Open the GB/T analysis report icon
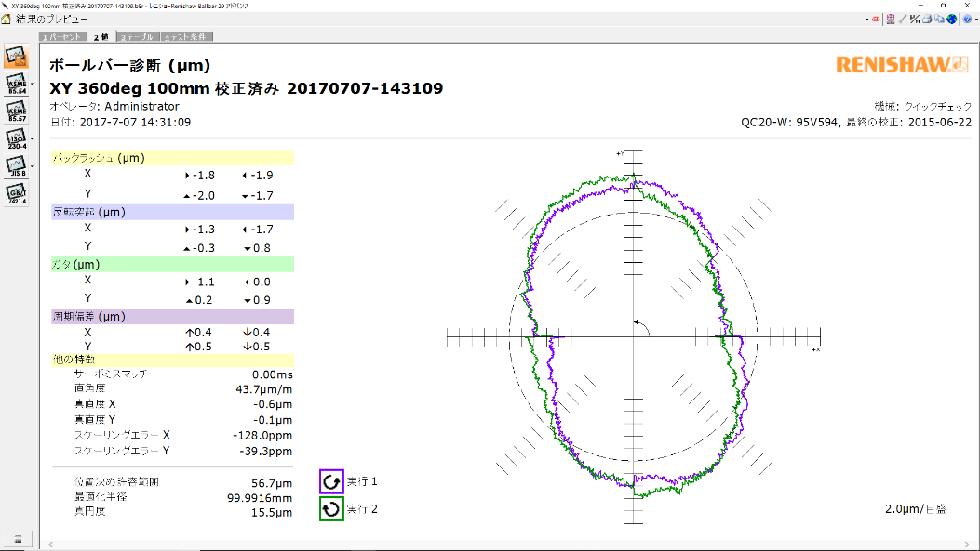 [15, 194]
